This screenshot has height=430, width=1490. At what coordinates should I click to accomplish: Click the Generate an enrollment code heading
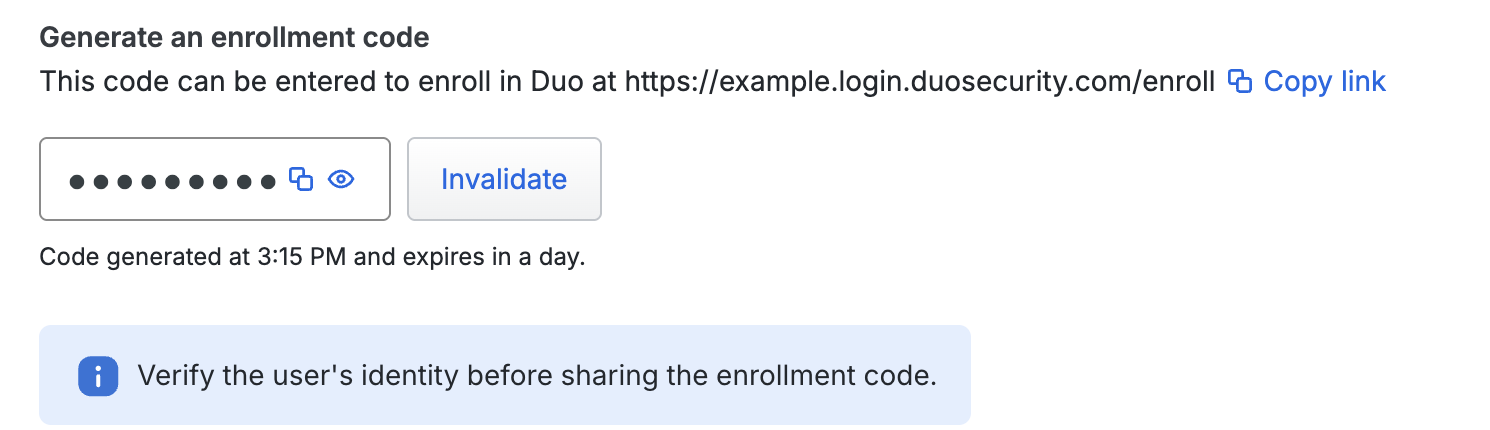tap(234, 39)
